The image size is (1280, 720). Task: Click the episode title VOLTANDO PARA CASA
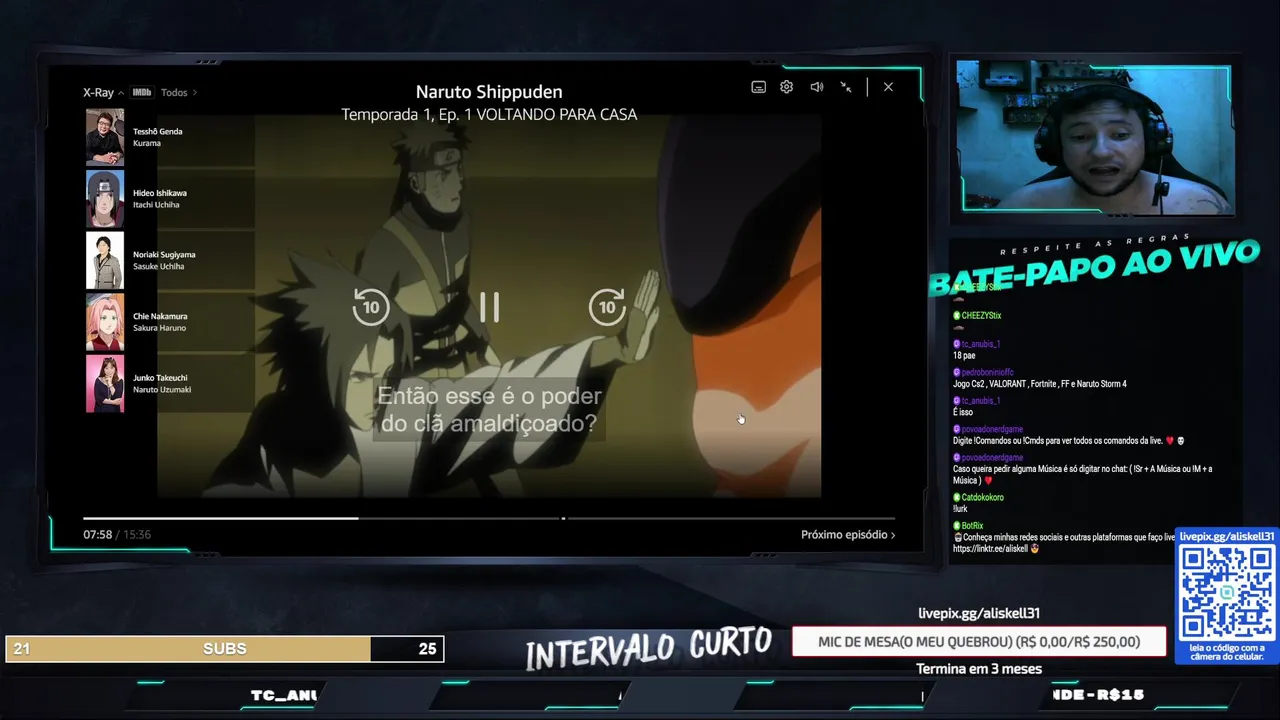pyautogui.click(x=557, y=115)
